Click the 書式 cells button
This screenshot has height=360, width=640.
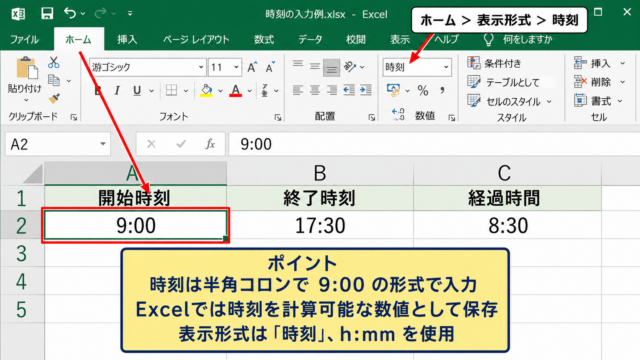coord(598,101)
